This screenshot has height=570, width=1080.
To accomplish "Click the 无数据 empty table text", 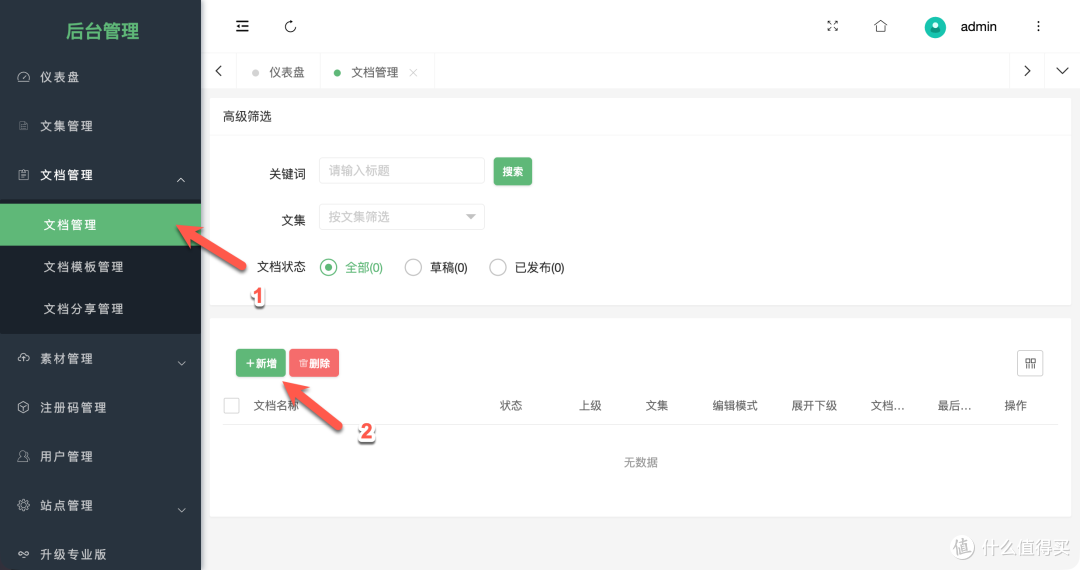I will (x=641, y=463).
